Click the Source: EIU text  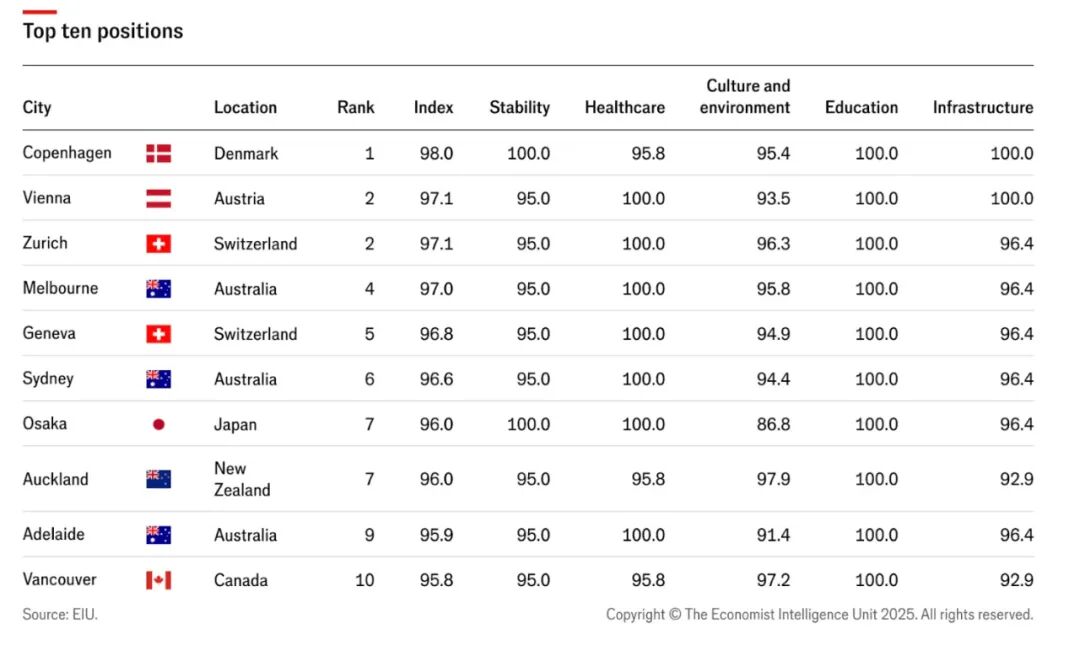[60, 614]
